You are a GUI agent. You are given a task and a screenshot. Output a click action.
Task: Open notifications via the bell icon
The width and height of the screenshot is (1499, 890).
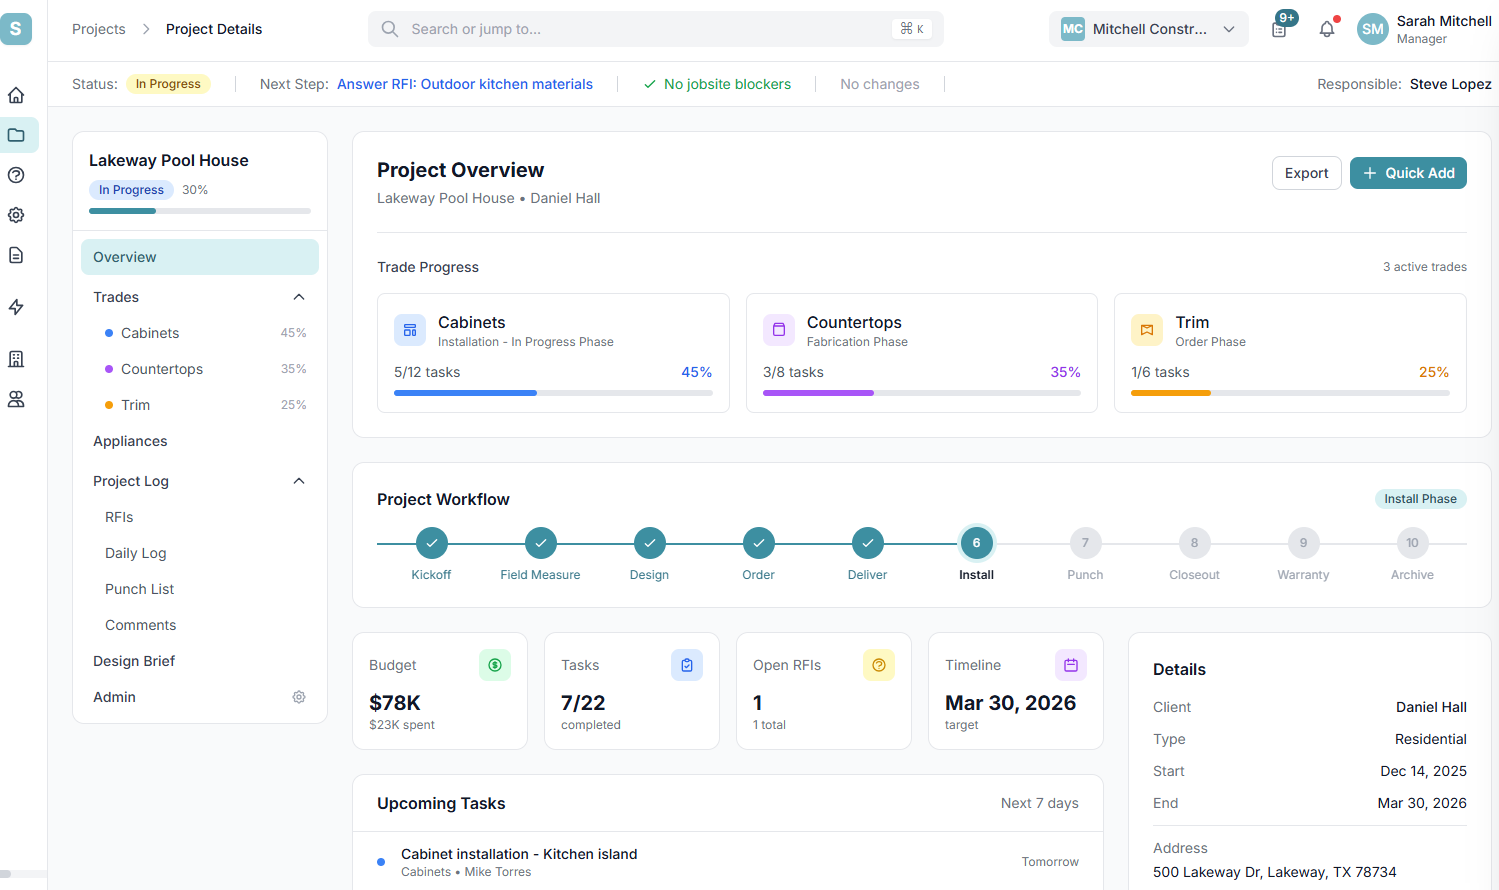click(x=1327, y=29)
